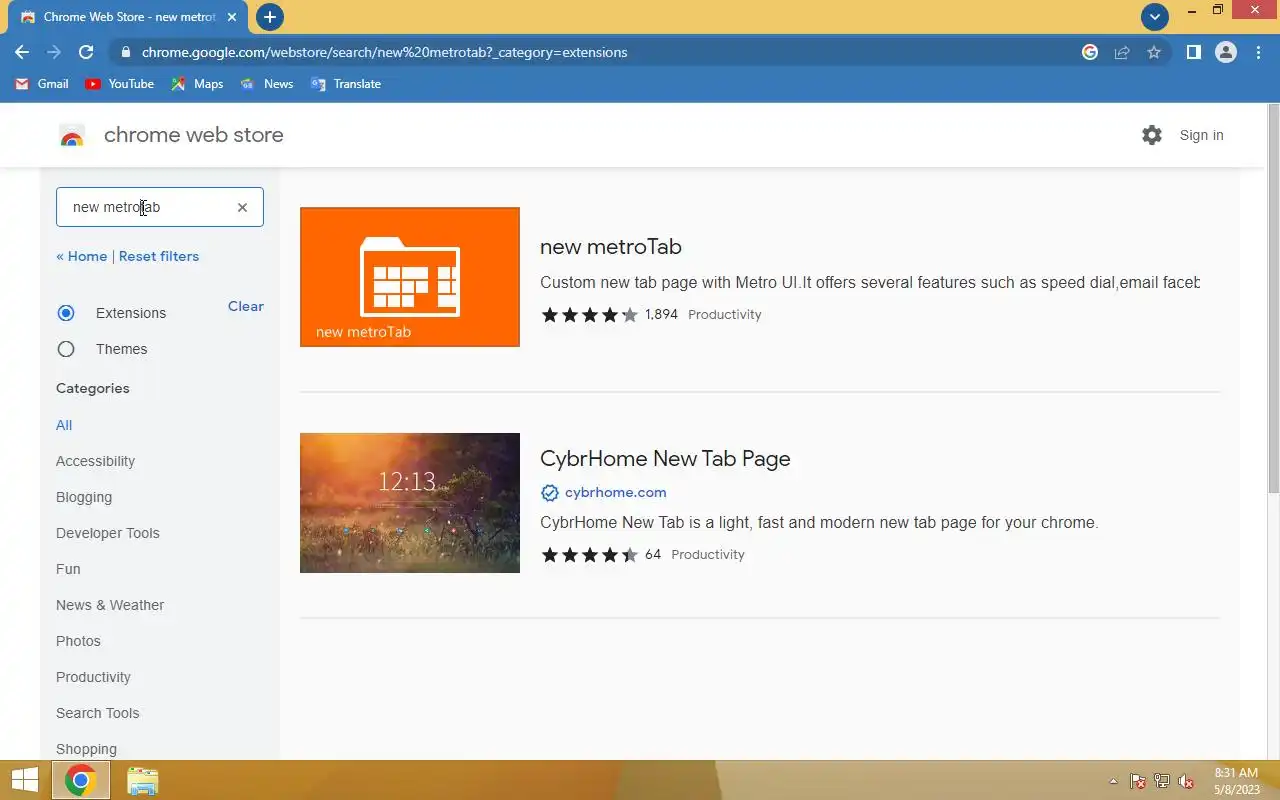The width and height of the screenshot is (1280, 800).
Task: Select the Extensions radio button
Action: (x=66, y=313)
